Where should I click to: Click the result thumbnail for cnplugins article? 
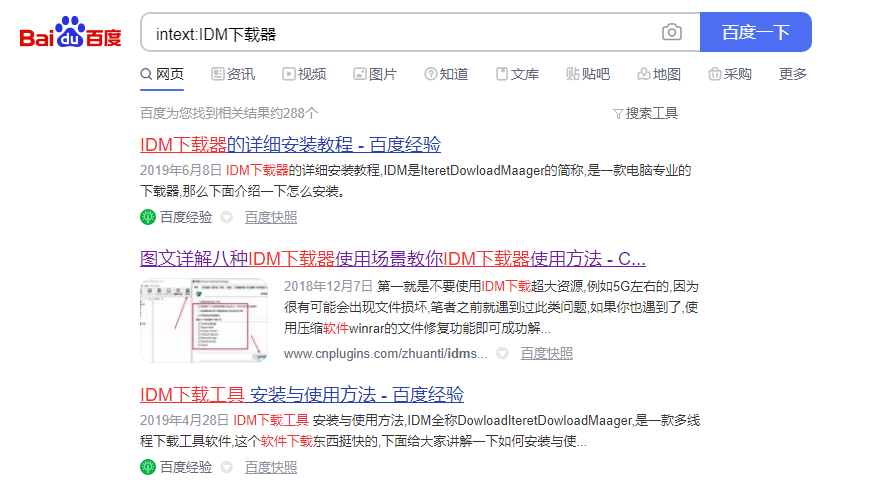pyautogui.click(x=204, y=321)
